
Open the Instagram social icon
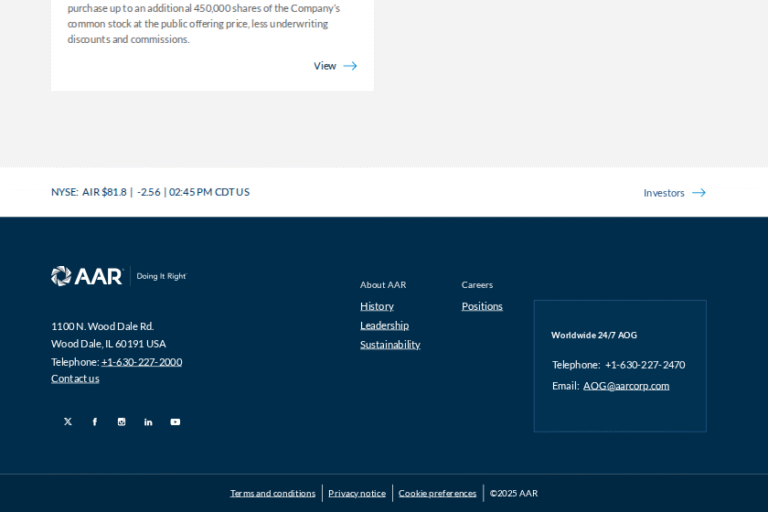[x=122, y=422]
